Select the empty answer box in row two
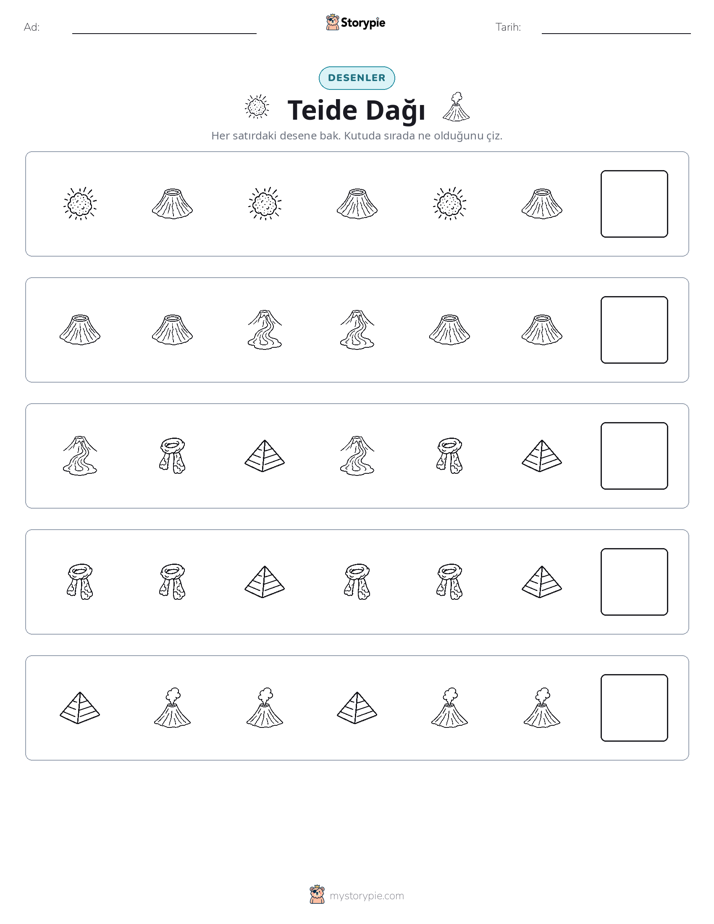Viewport: 714px width, 924px height. 634,330
